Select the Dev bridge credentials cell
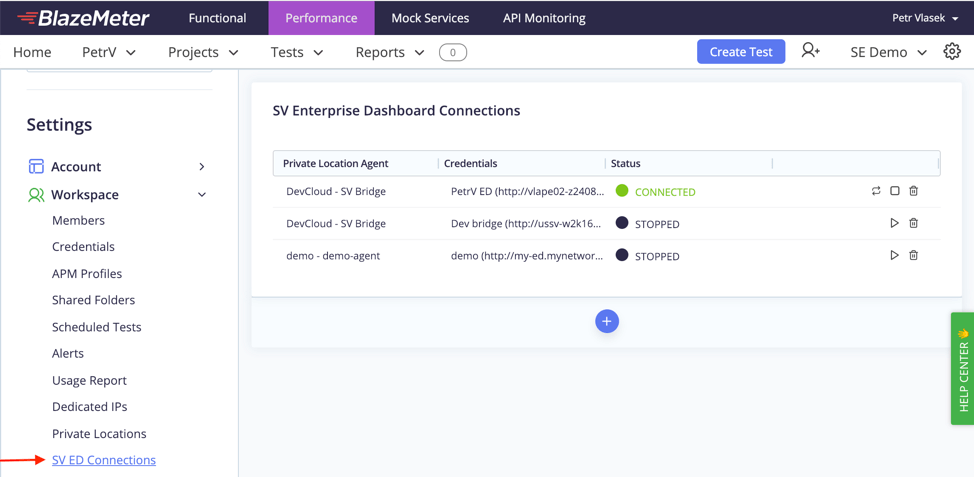The height and width of the screenshot is (477, 974). (526, 224)
